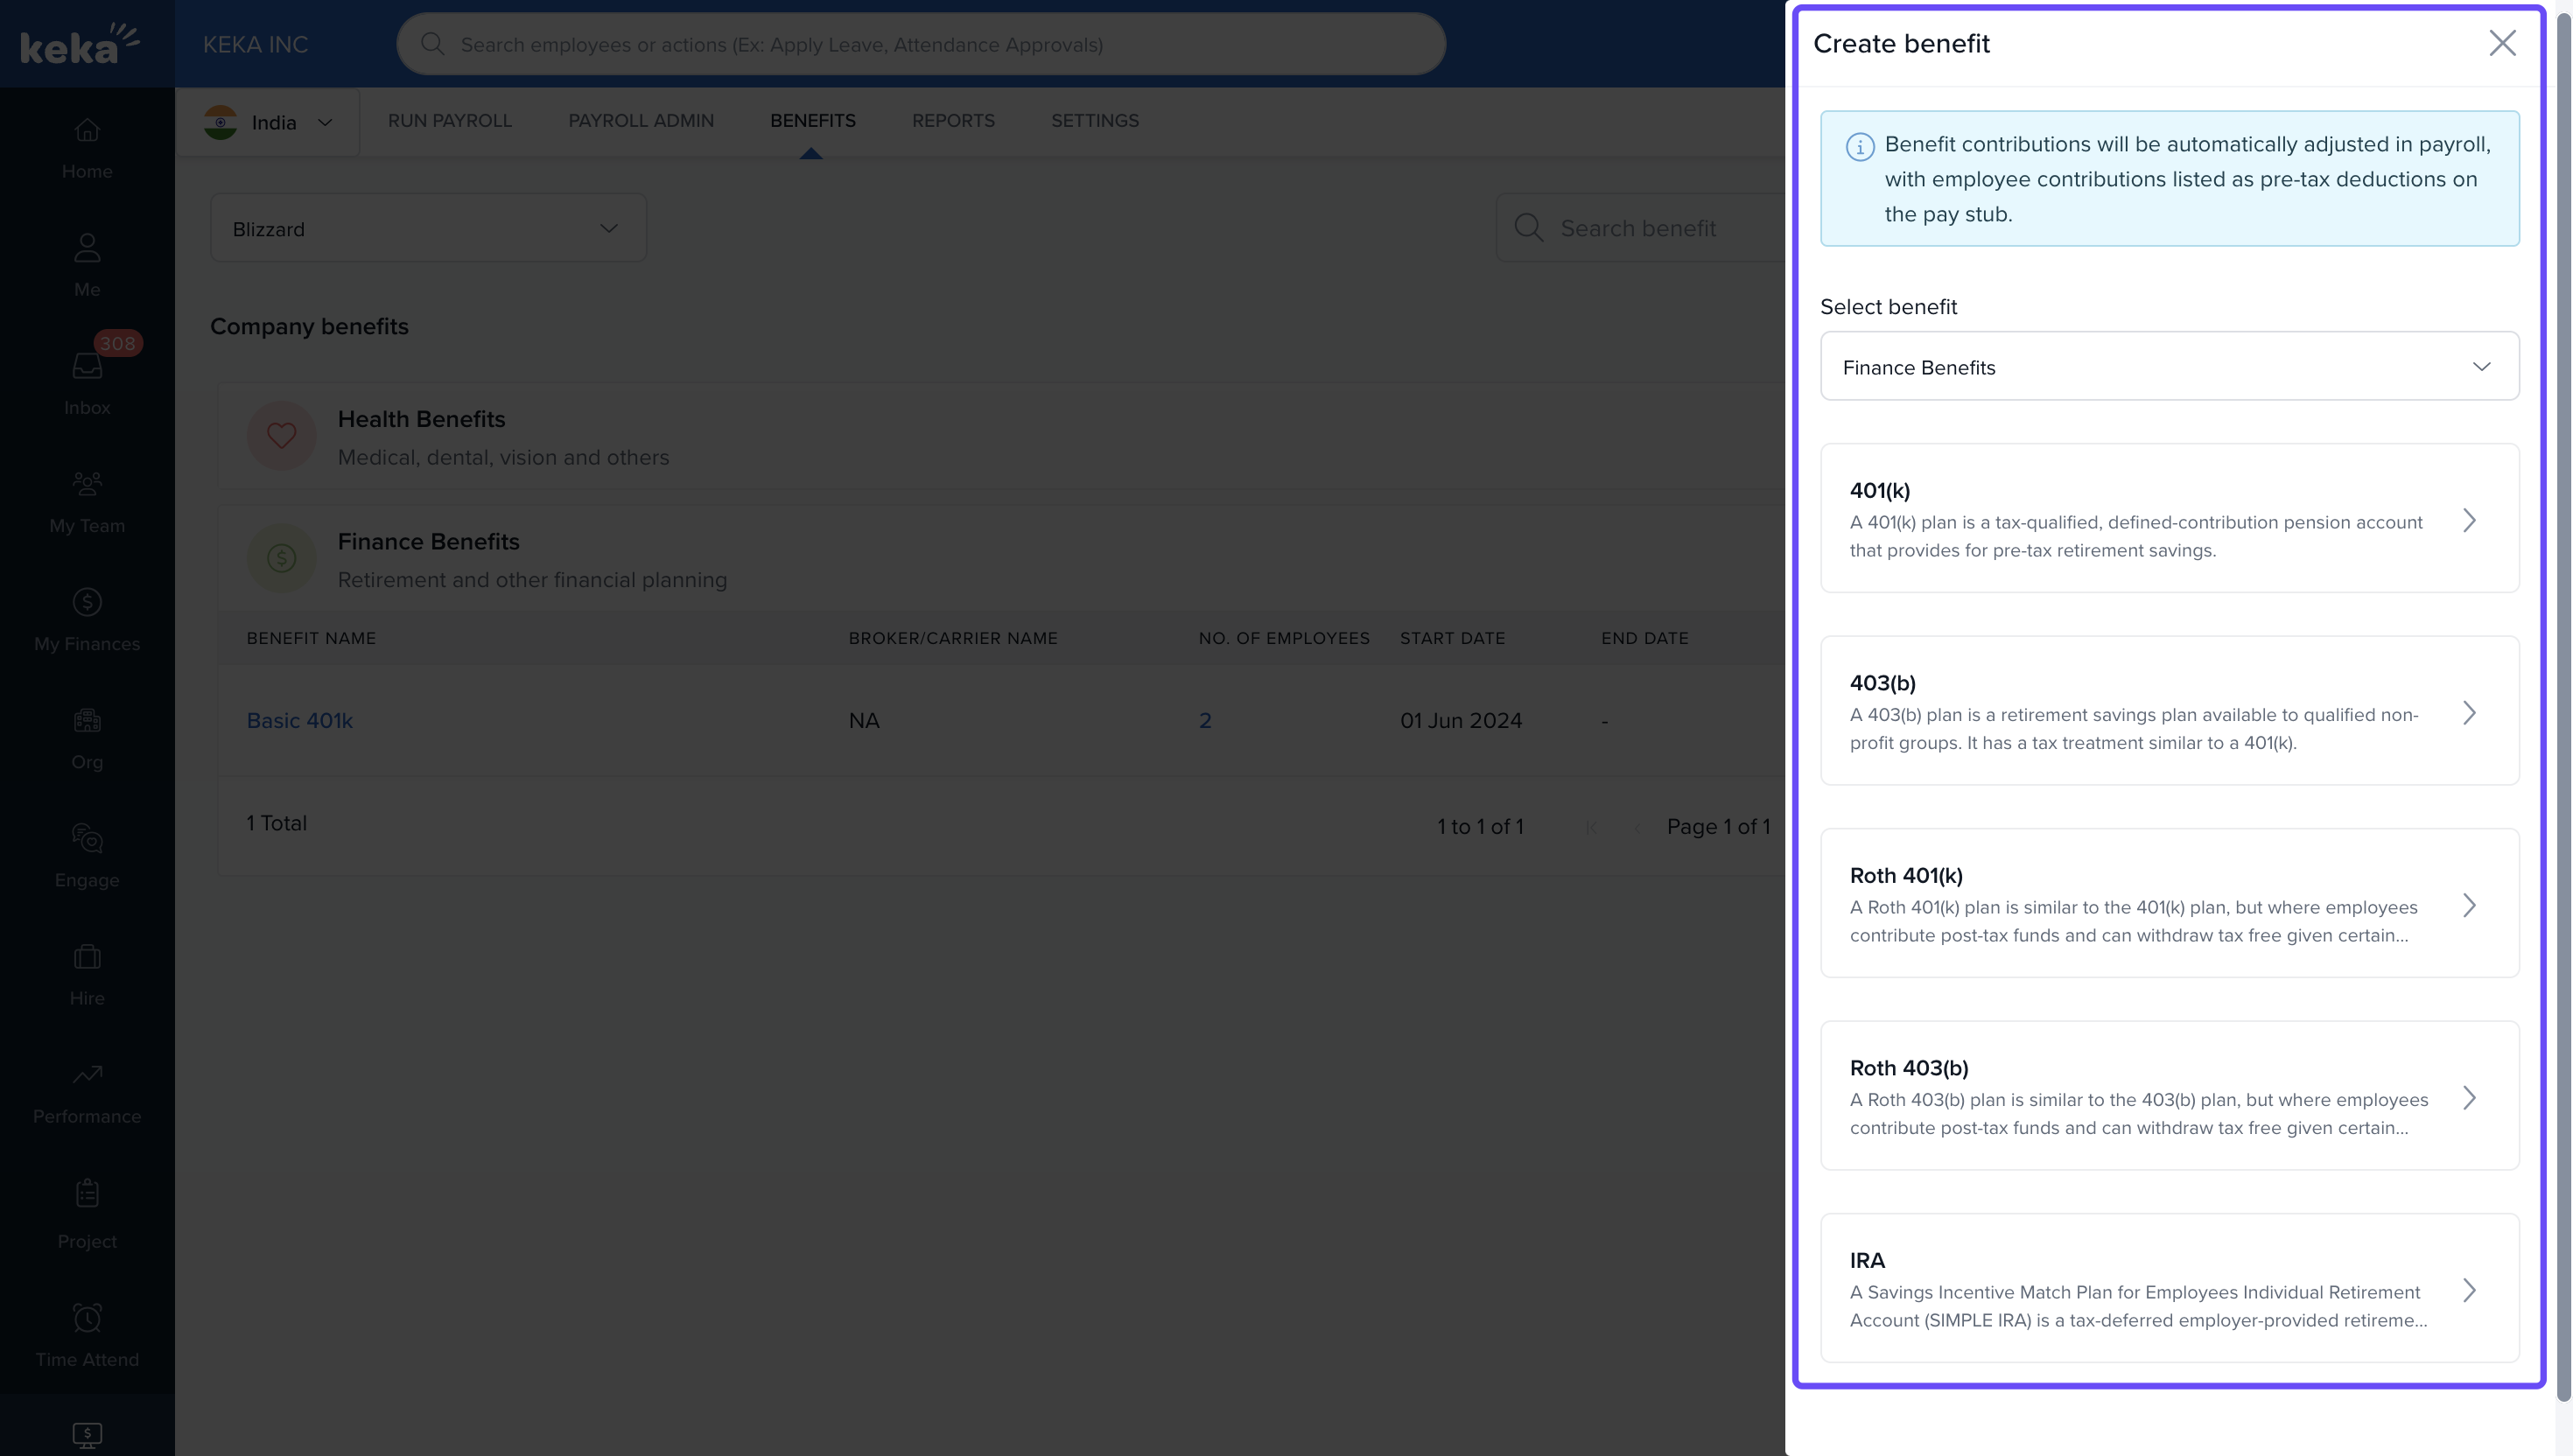Image resolution: width=2573 pixels, height=1456 pixels.
Task: Open the Home sidebar icon
Action: pyautogui.click(x=87, y=147)
